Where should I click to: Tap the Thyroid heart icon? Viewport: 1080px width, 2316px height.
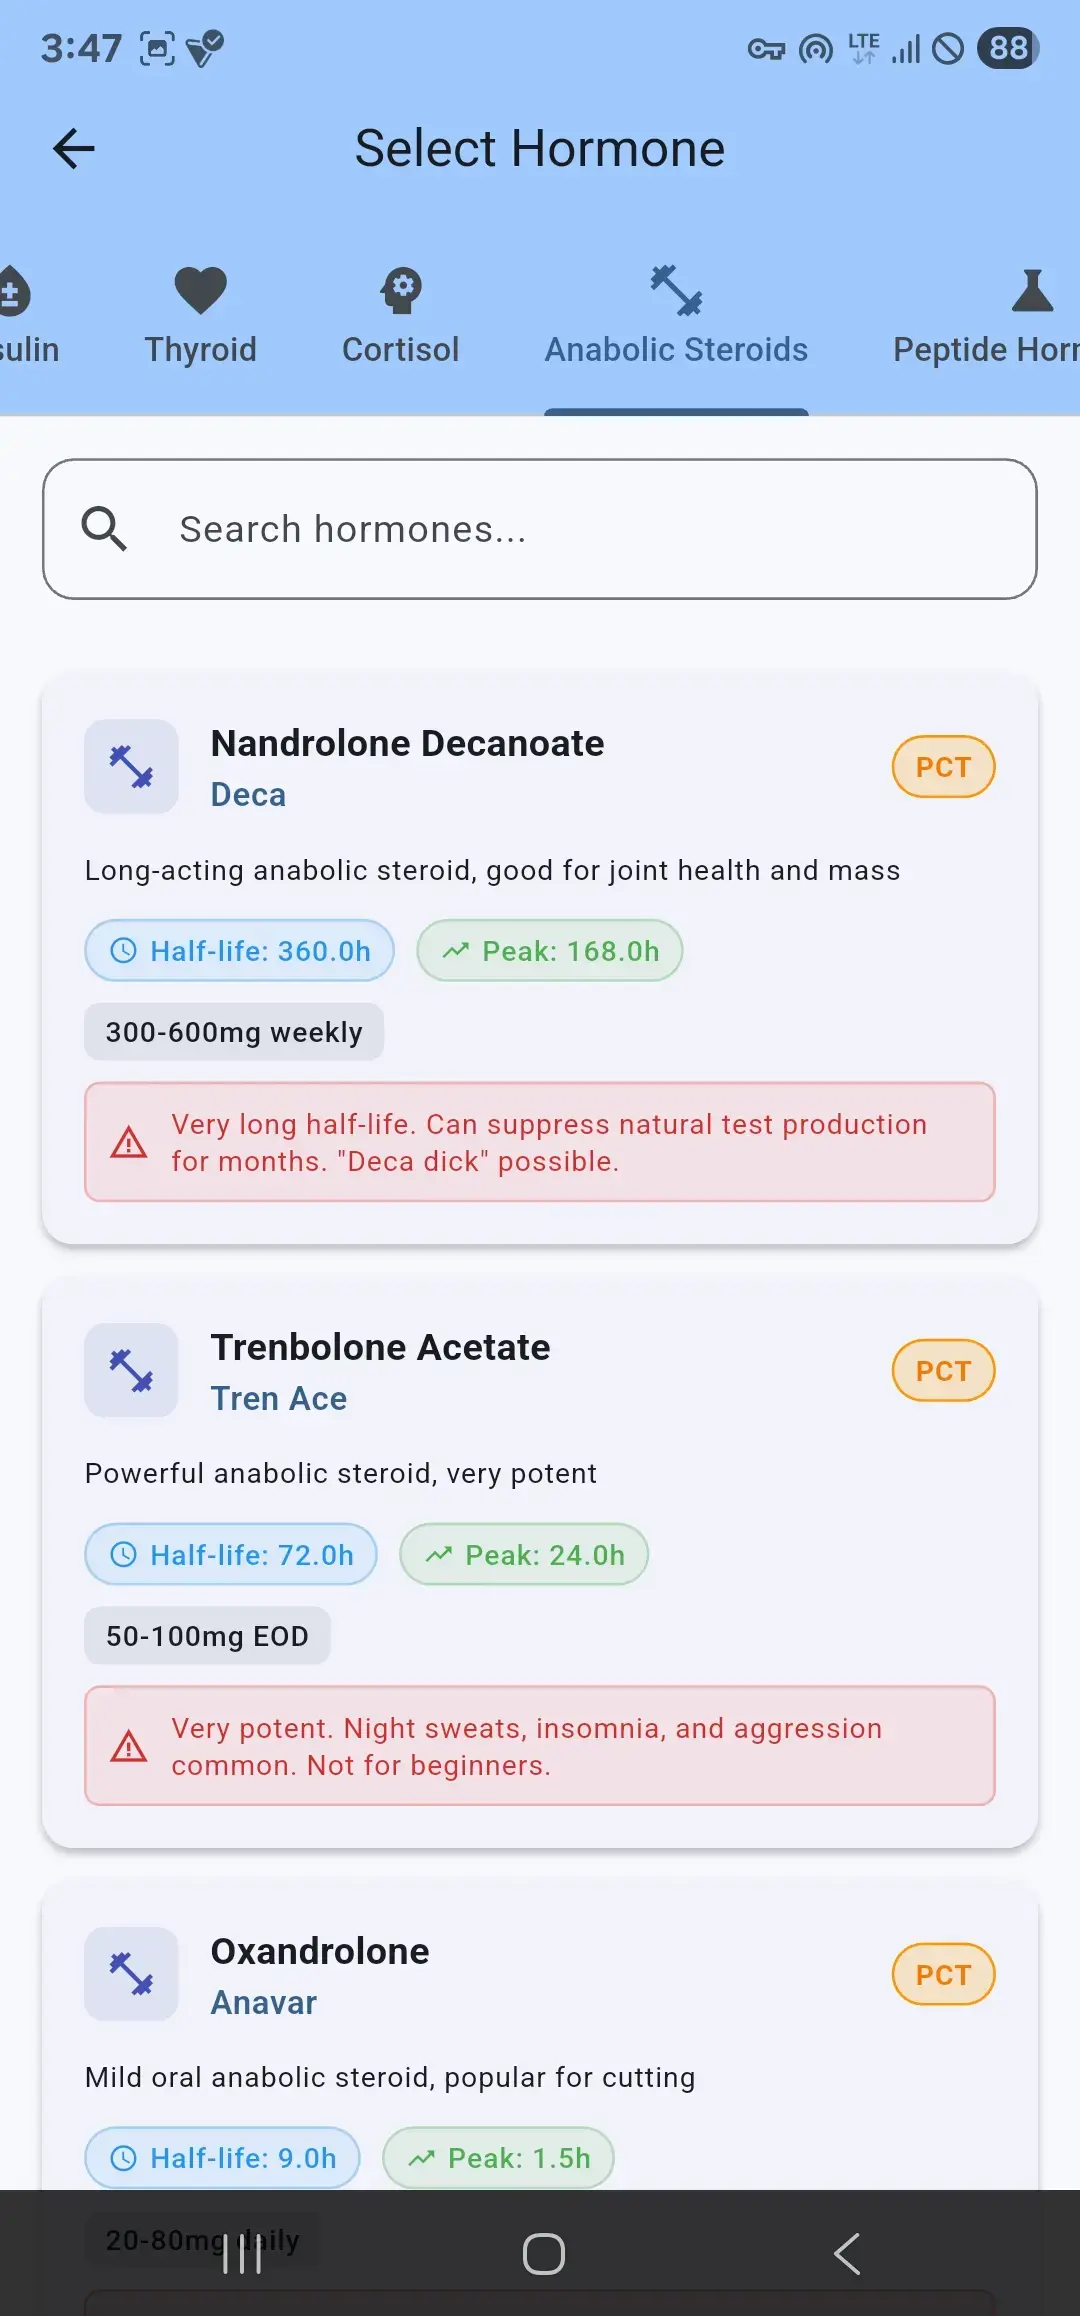pyautogui.click(x=201, y=290)
